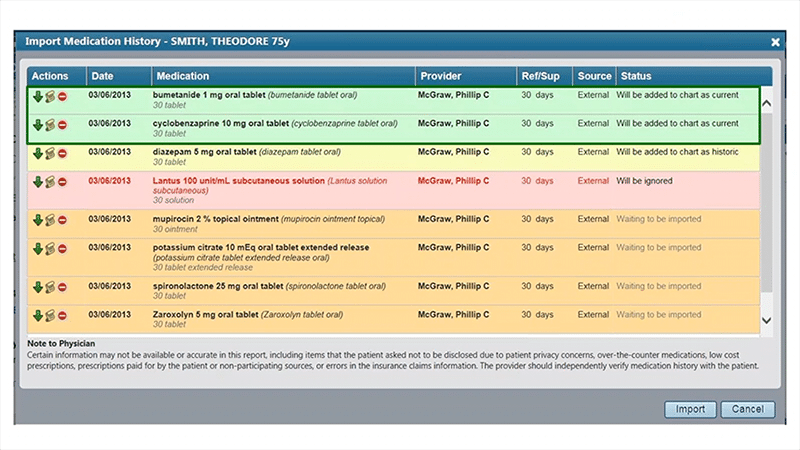Select 'Lantus 100 unit/mL subcutaneous solution' text
The height and width of the screenshot is (450, 800).
pyautogui.click(x=238, y=181)
